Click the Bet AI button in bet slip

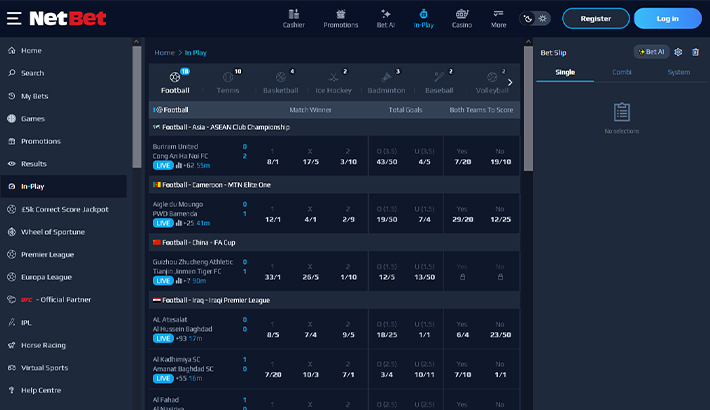[x=651, y=52]
